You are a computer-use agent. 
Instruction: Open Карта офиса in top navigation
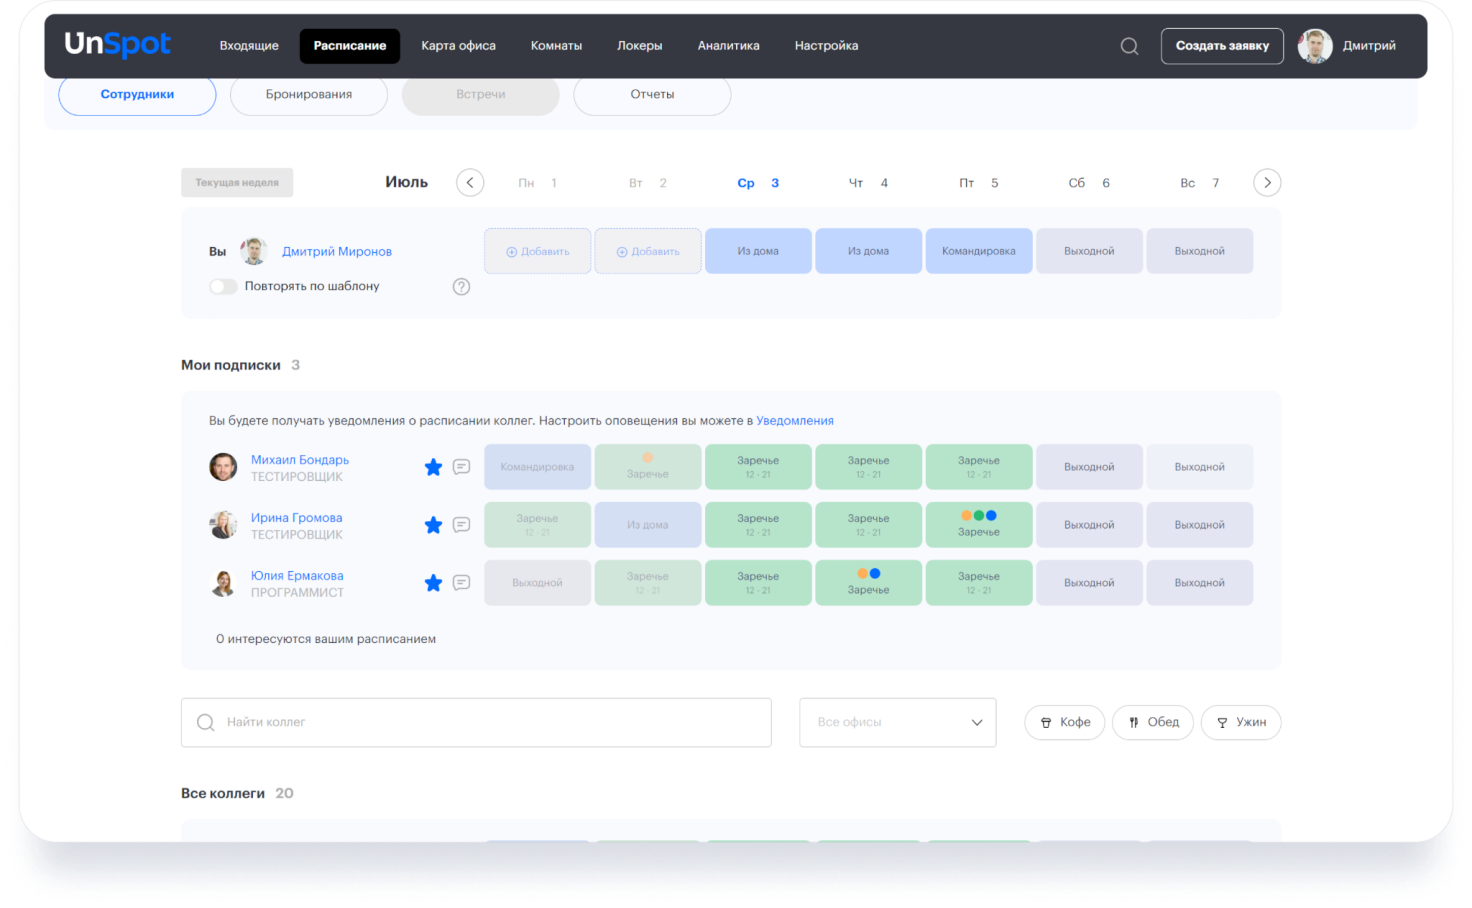tap(458, 46)
